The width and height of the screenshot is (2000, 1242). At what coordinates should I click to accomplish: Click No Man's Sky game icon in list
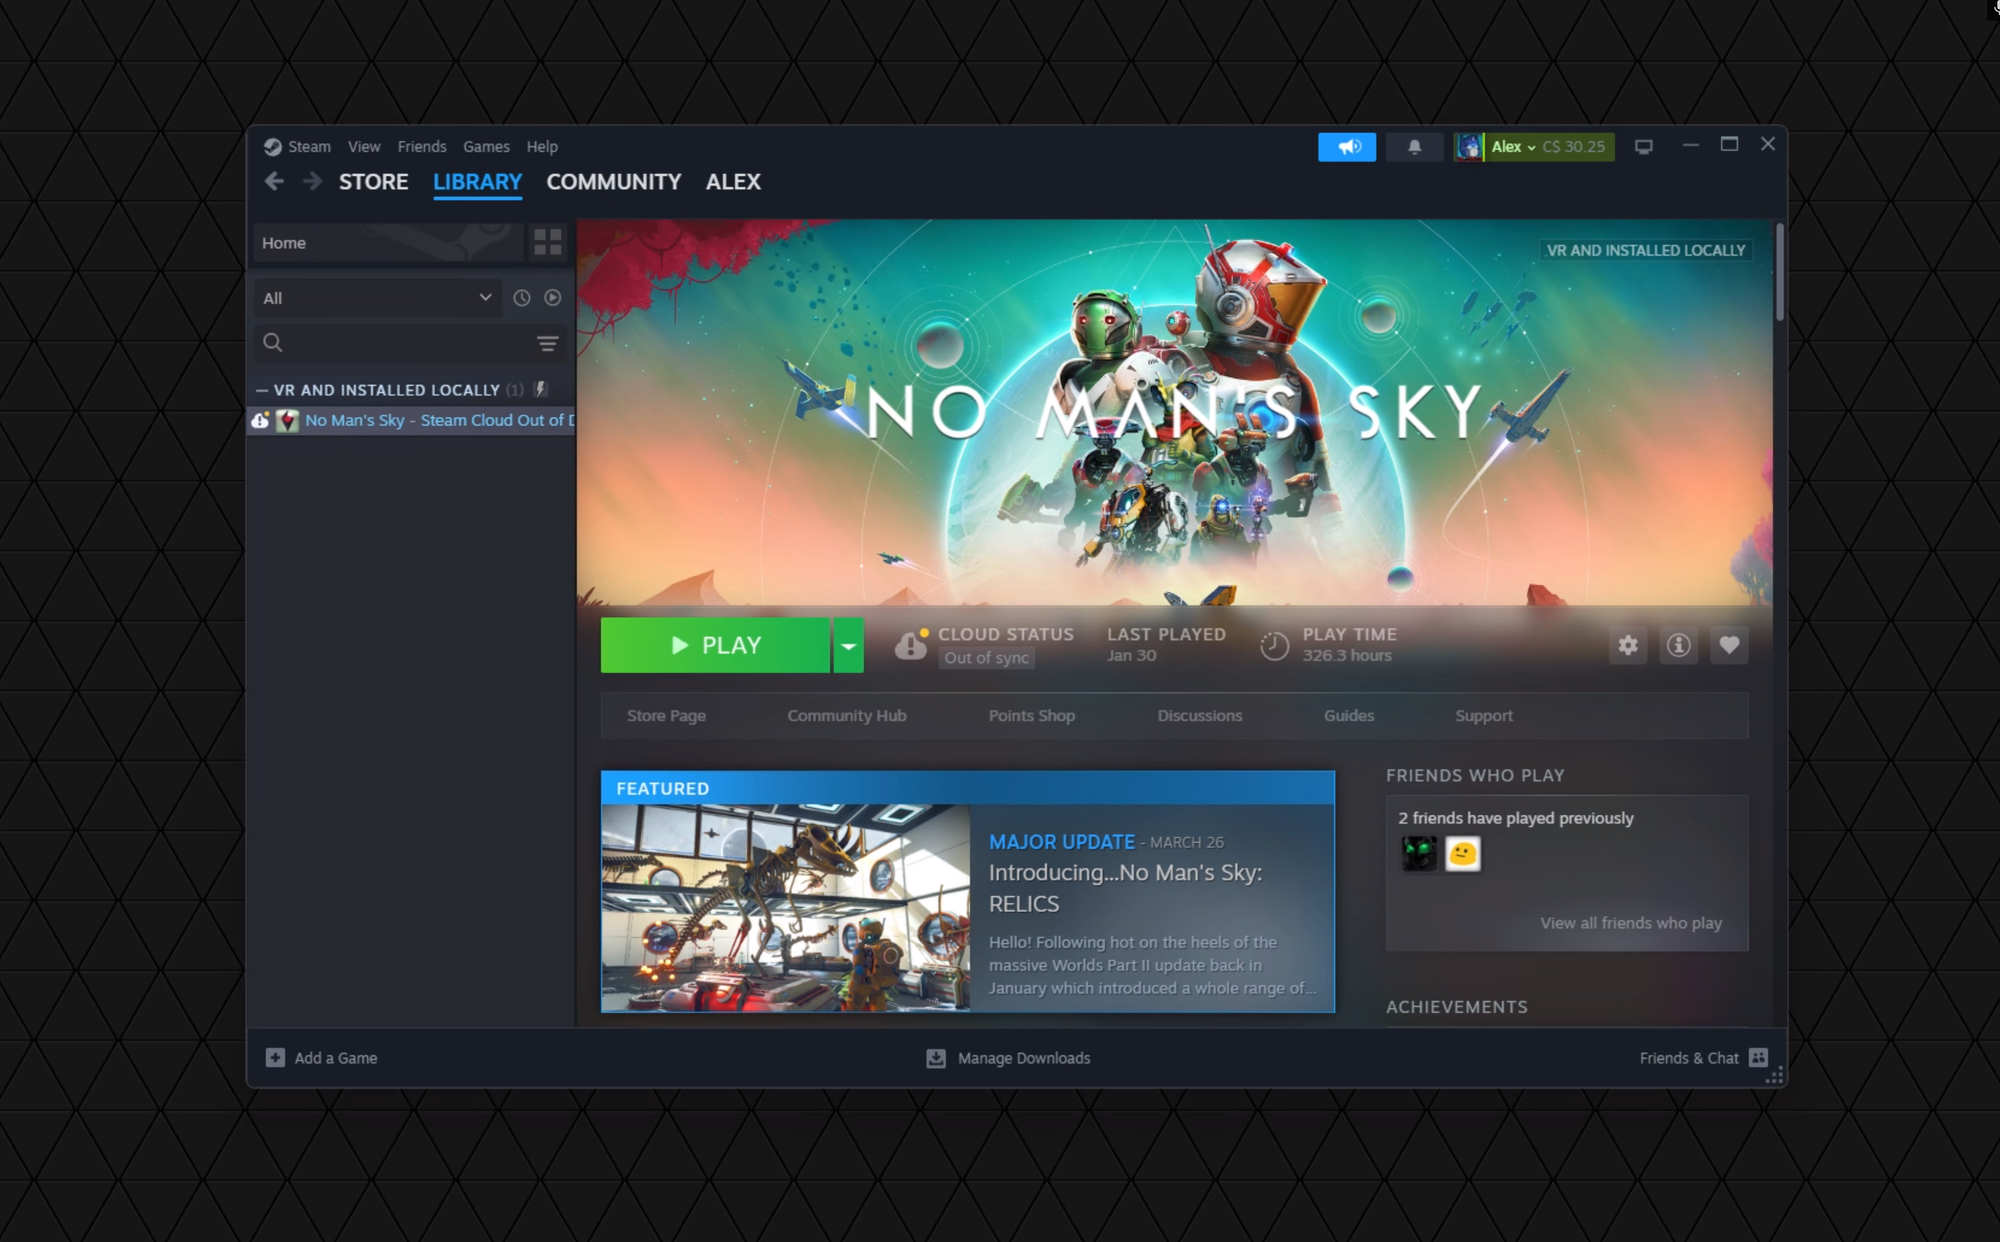(287, 421)
